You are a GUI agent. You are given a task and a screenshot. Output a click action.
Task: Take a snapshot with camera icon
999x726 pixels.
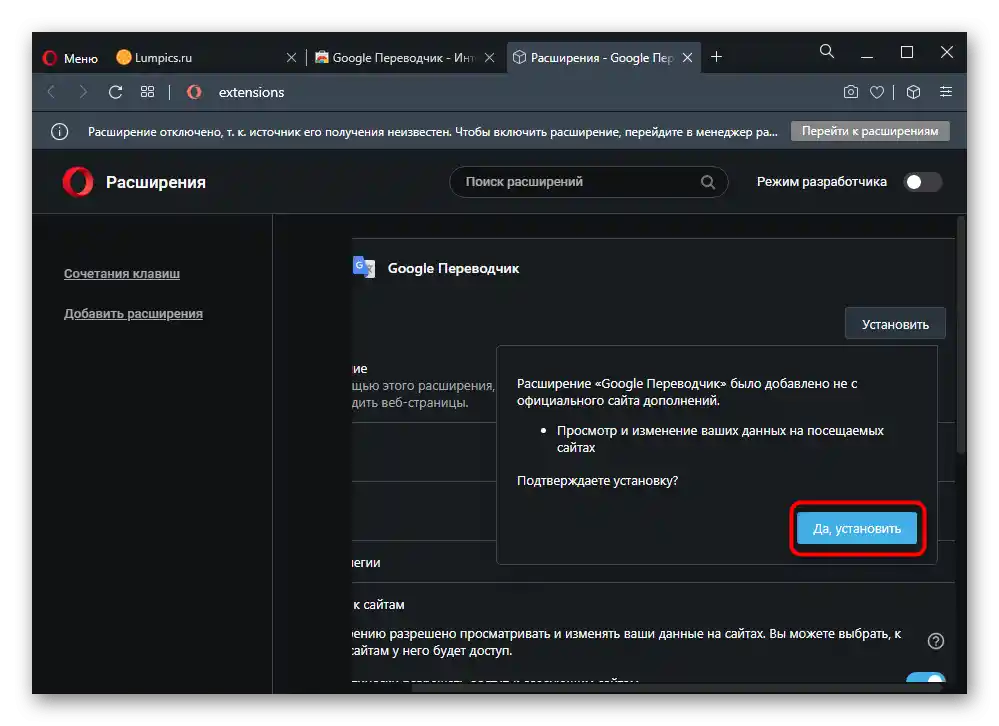click(x=851, y=92)
